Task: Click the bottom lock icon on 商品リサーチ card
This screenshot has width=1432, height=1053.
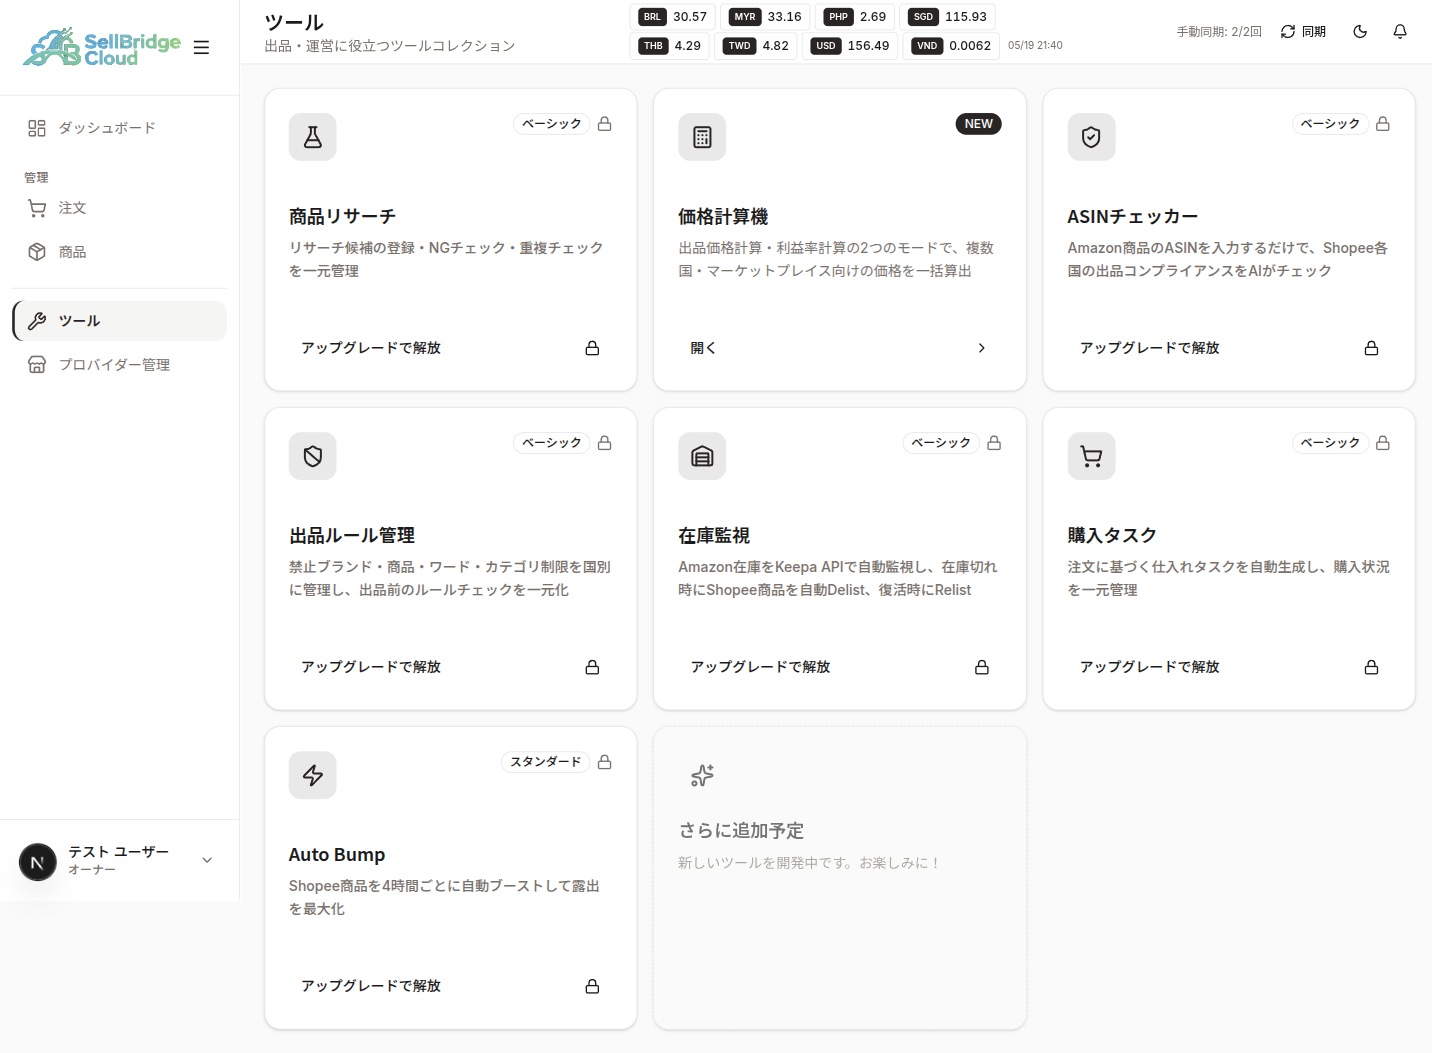Action: 593,348
